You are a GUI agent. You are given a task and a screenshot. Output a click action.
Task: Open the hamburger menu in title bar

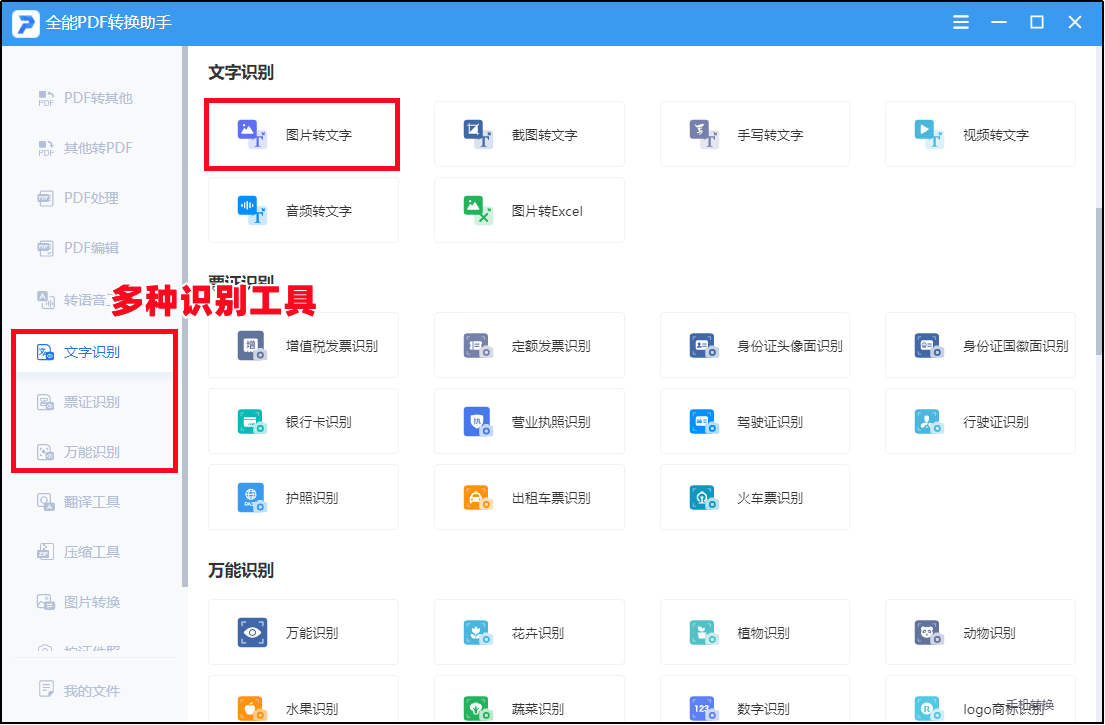961,22
